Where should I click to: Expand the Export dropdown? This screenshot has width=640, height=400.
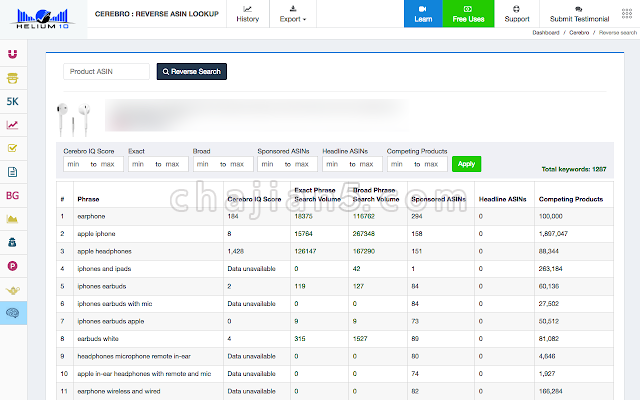[x=293, y=14]
